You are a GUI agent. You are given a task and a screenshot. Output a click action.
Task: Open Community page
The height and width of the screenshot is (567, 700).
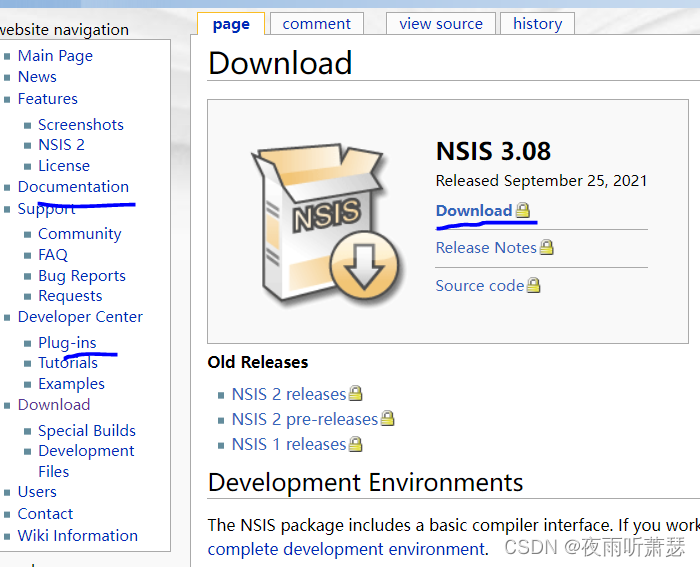tap(79, 234)
